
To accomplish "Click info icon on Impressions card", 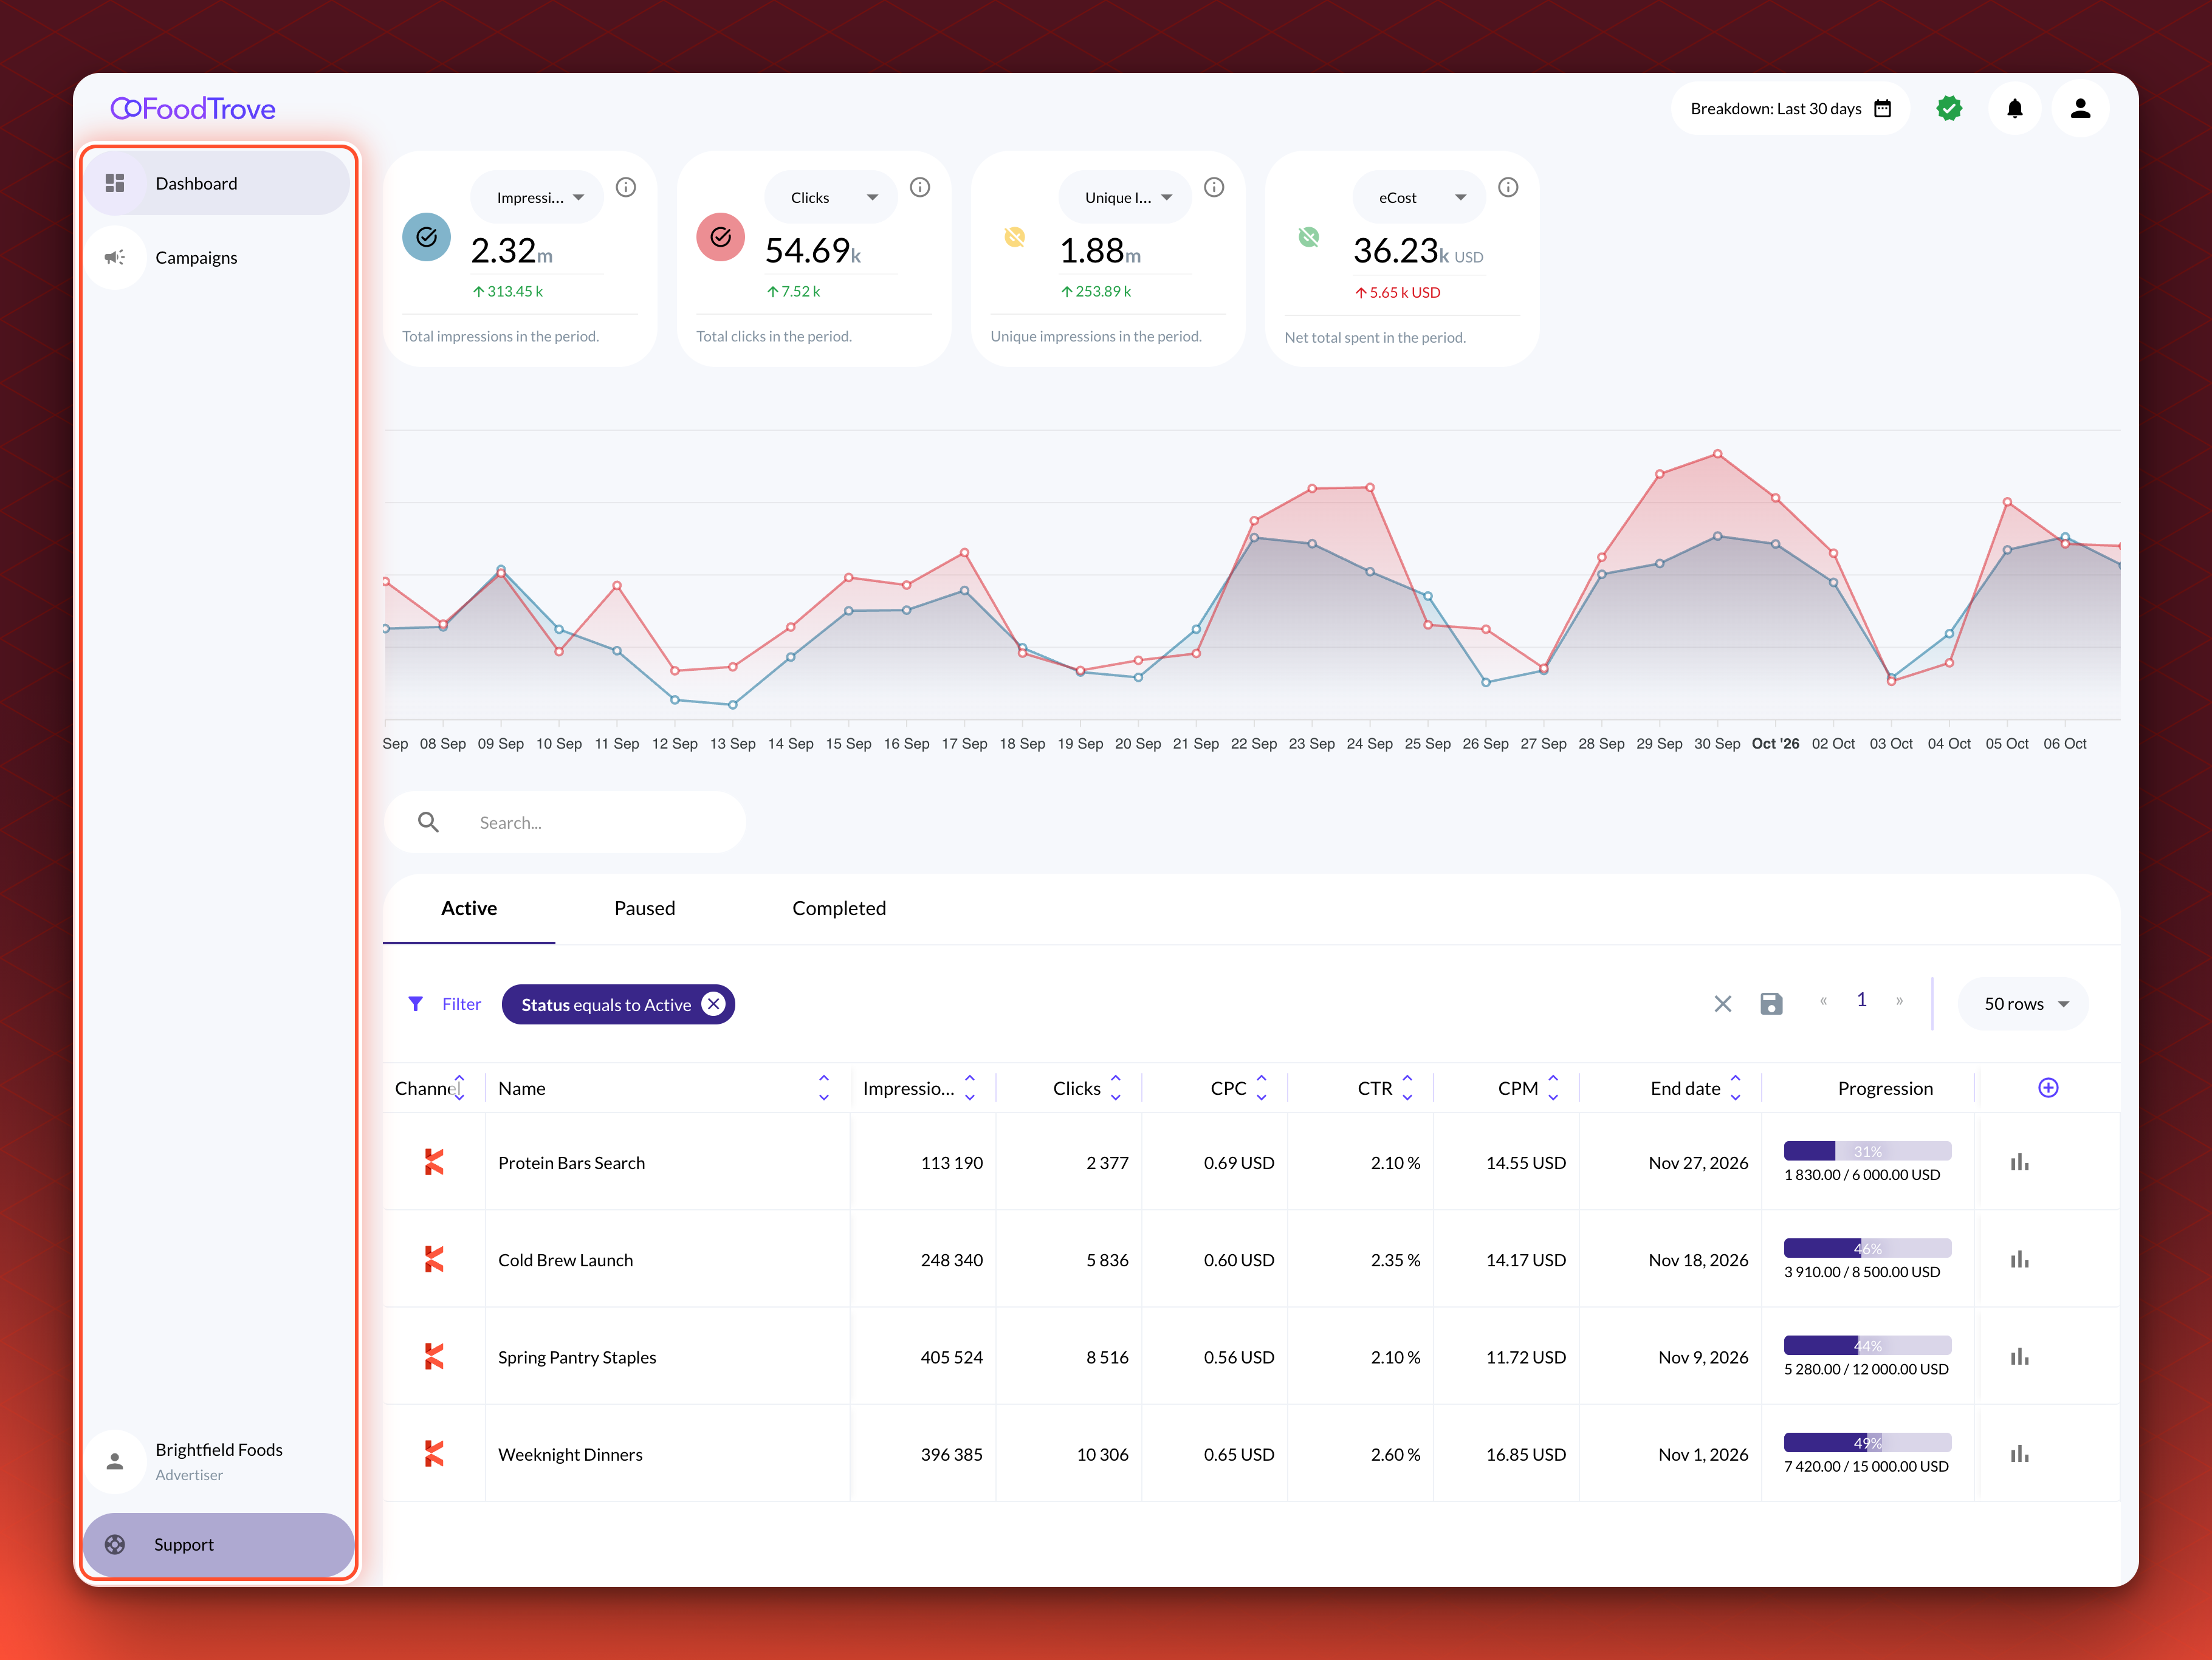I will click(626, 187).
